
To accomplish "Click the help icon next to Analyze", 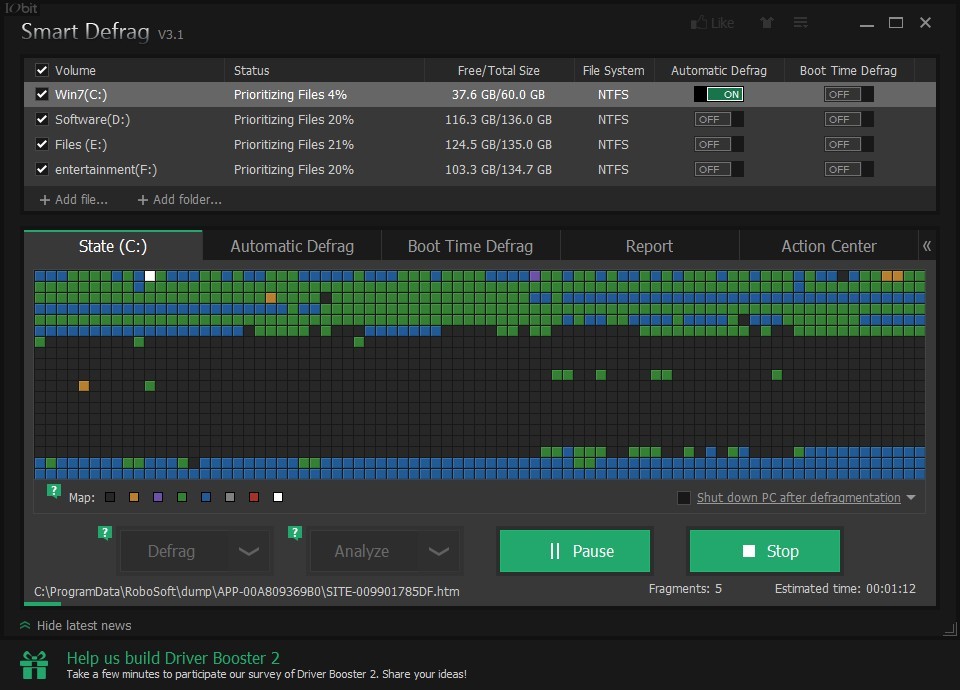I will click(295, 533).
